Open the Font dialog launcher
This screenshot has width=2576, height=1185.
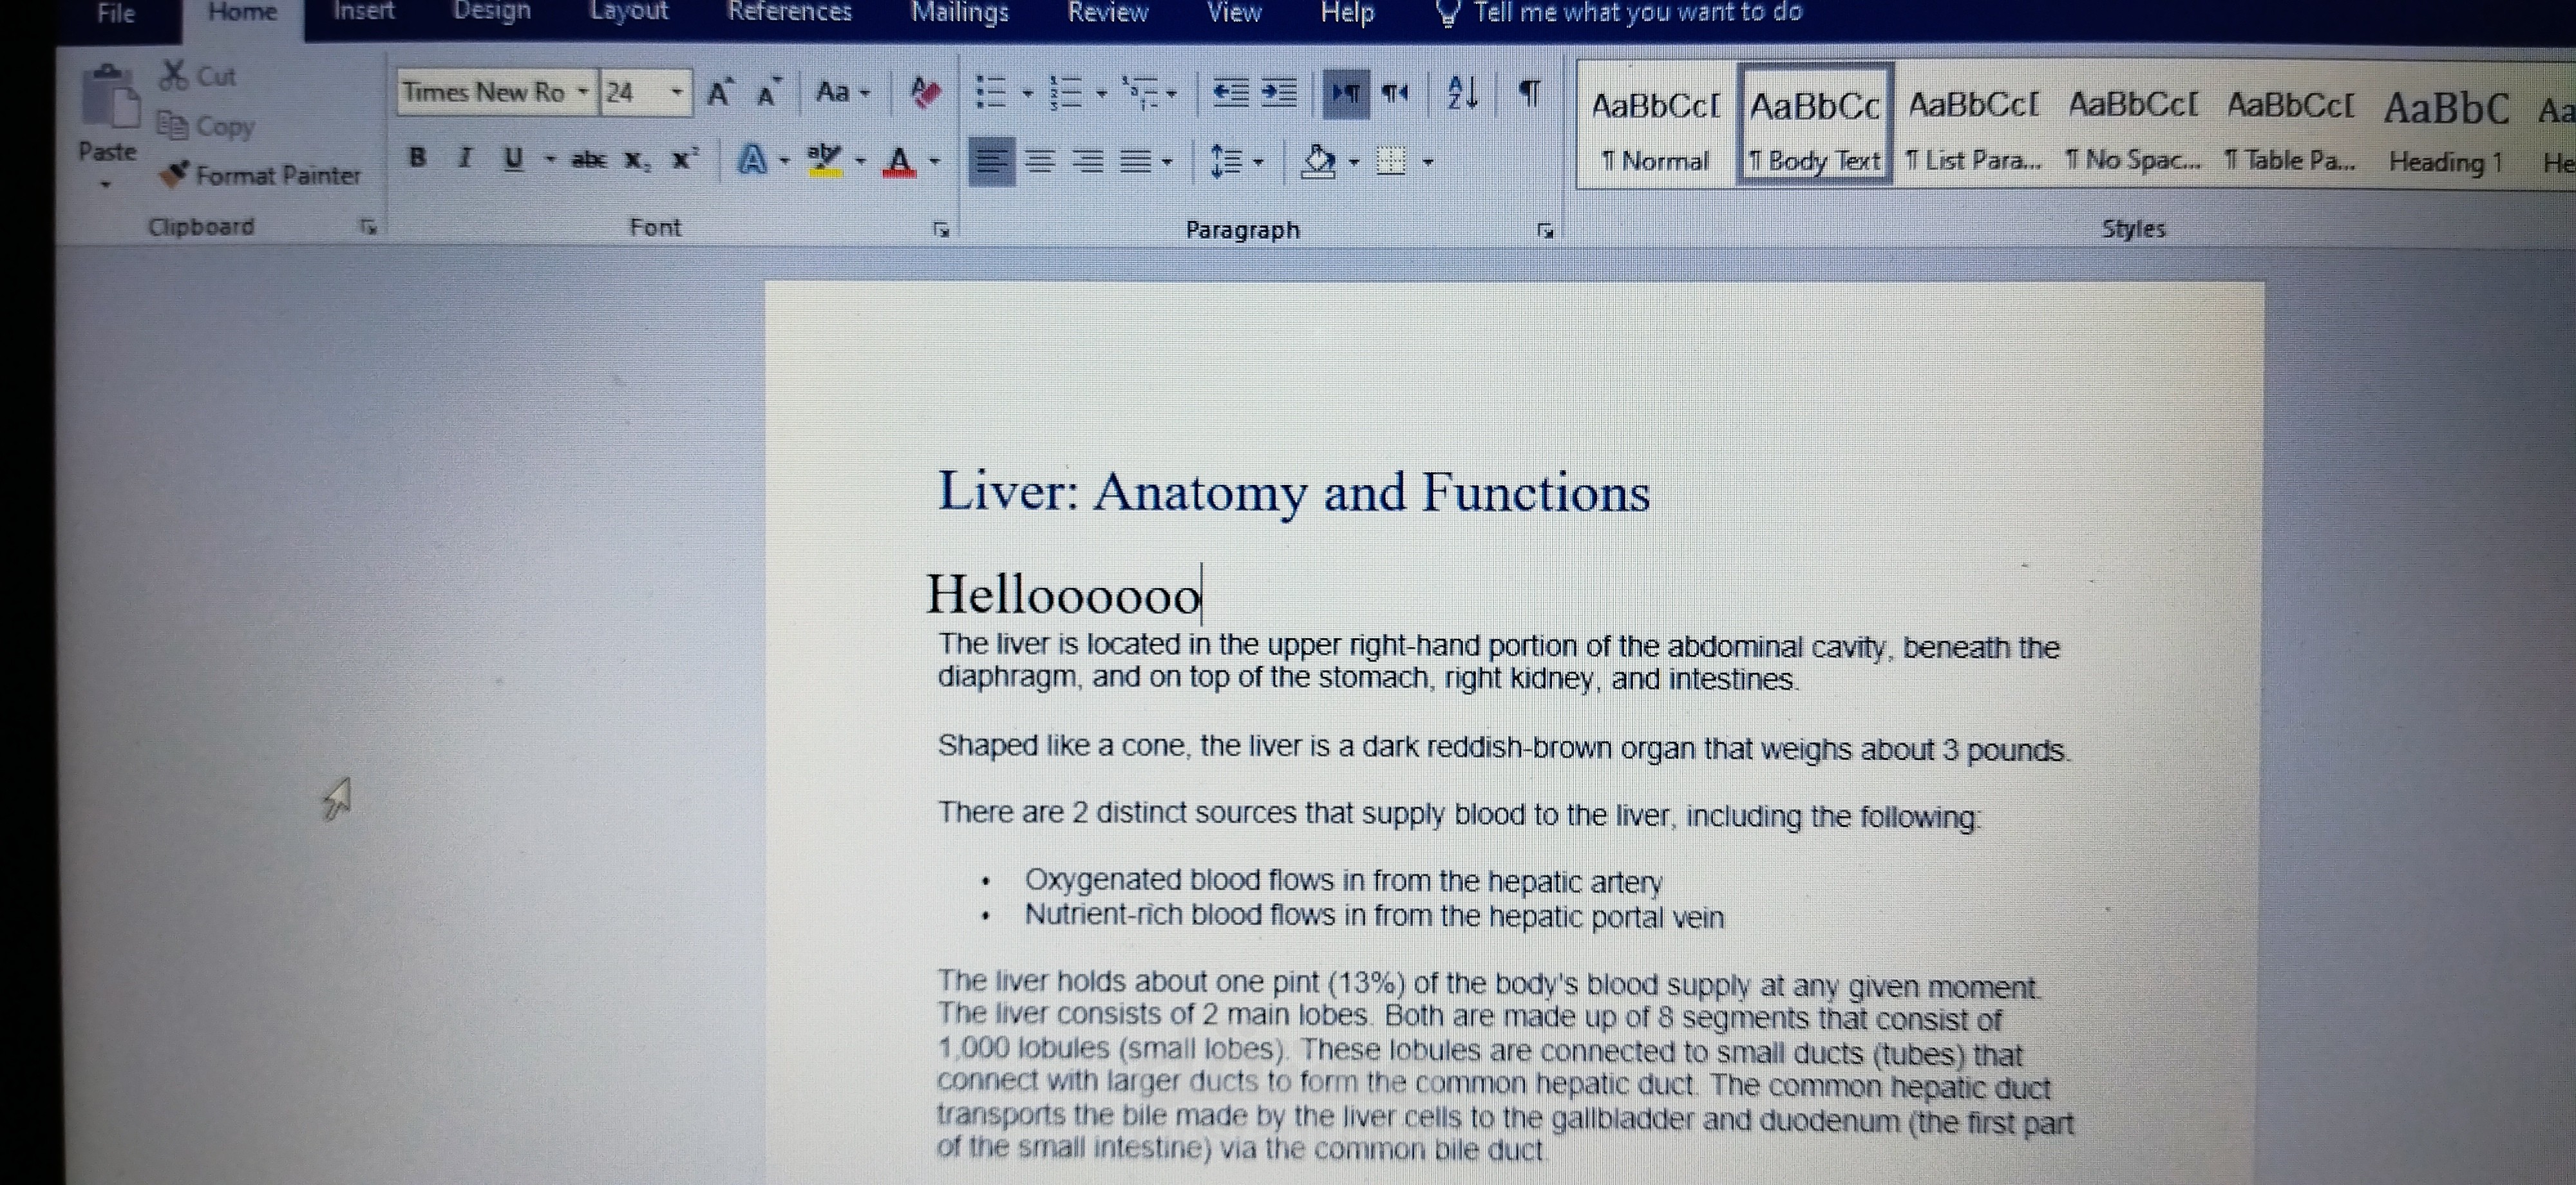click(940, 230)
